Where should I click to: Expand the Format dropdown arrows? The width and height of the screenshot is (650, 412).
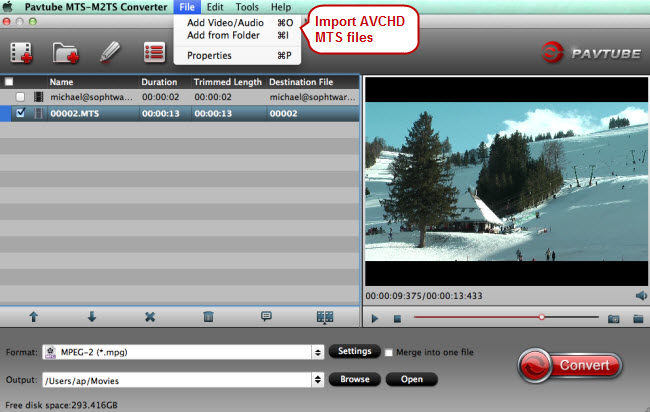pyautogui.click(x=318, y=352)
